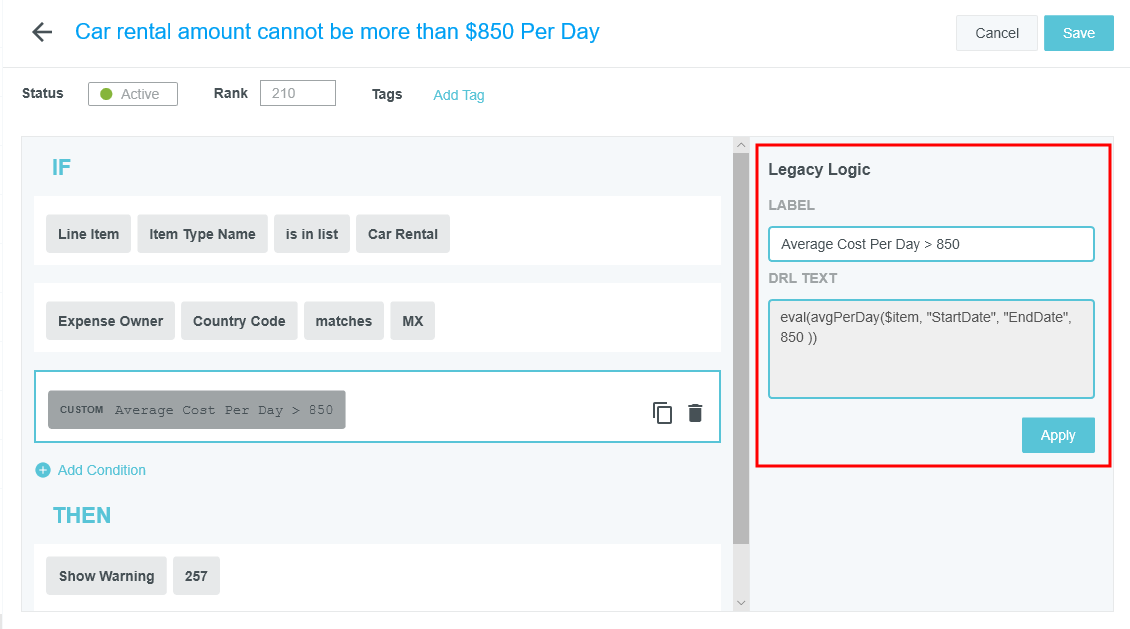This screenshot has height=629, width=1130.
Task: Change the 'is in list' operator
Action: 311,234
